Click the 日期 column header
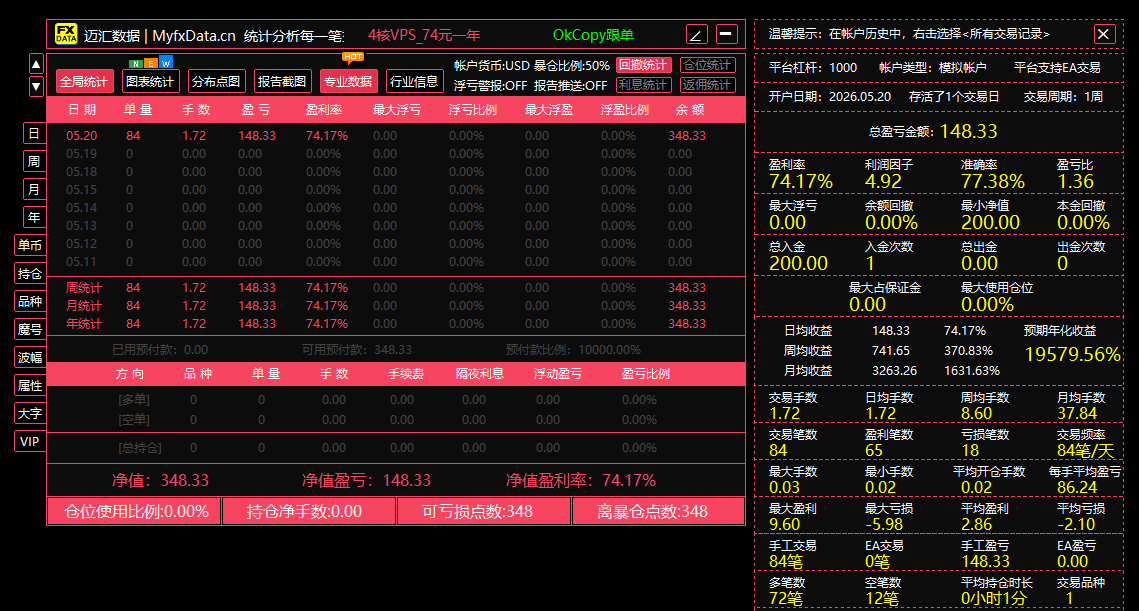Image resolution: width=1139 pixels, height=611 pixels. [x=82, y=110]
